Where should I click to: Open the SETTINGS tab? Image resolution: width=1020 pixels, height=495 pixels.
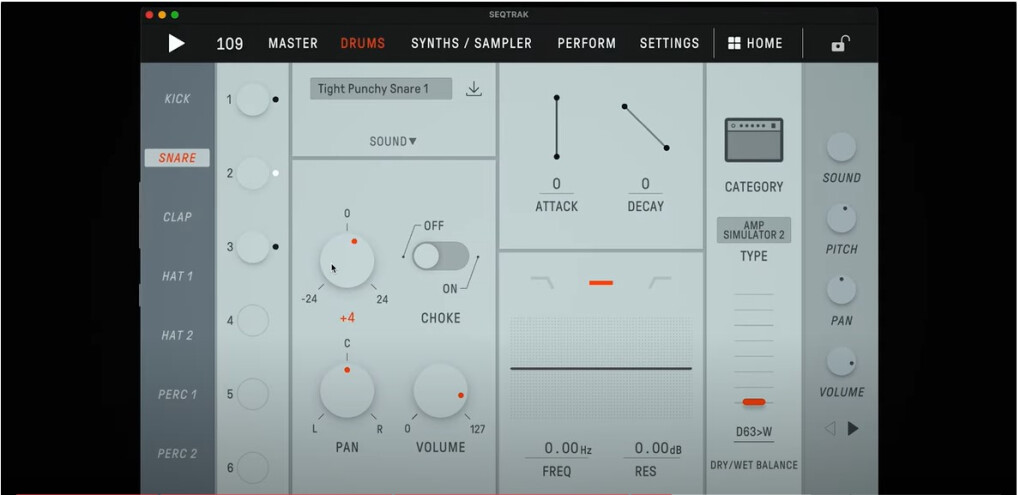pyautogui.click(x=669, y=44)
